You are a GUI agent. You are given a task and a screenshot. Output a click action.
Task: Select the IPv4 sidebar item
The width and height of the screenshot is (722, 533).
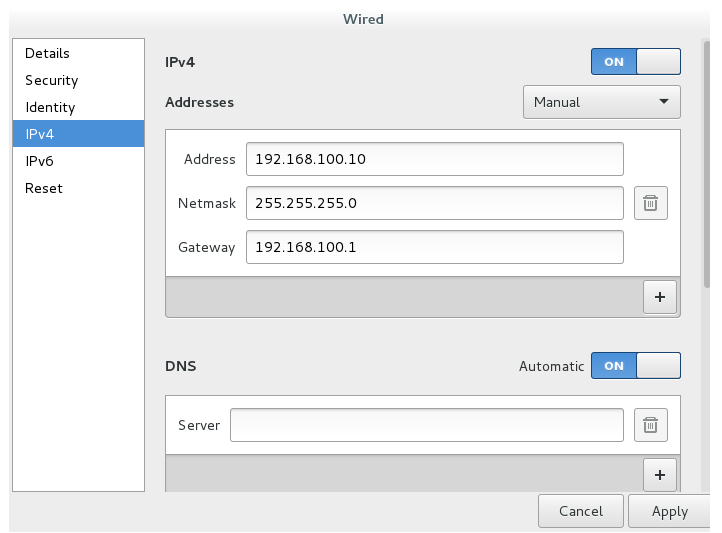[78, 134]
